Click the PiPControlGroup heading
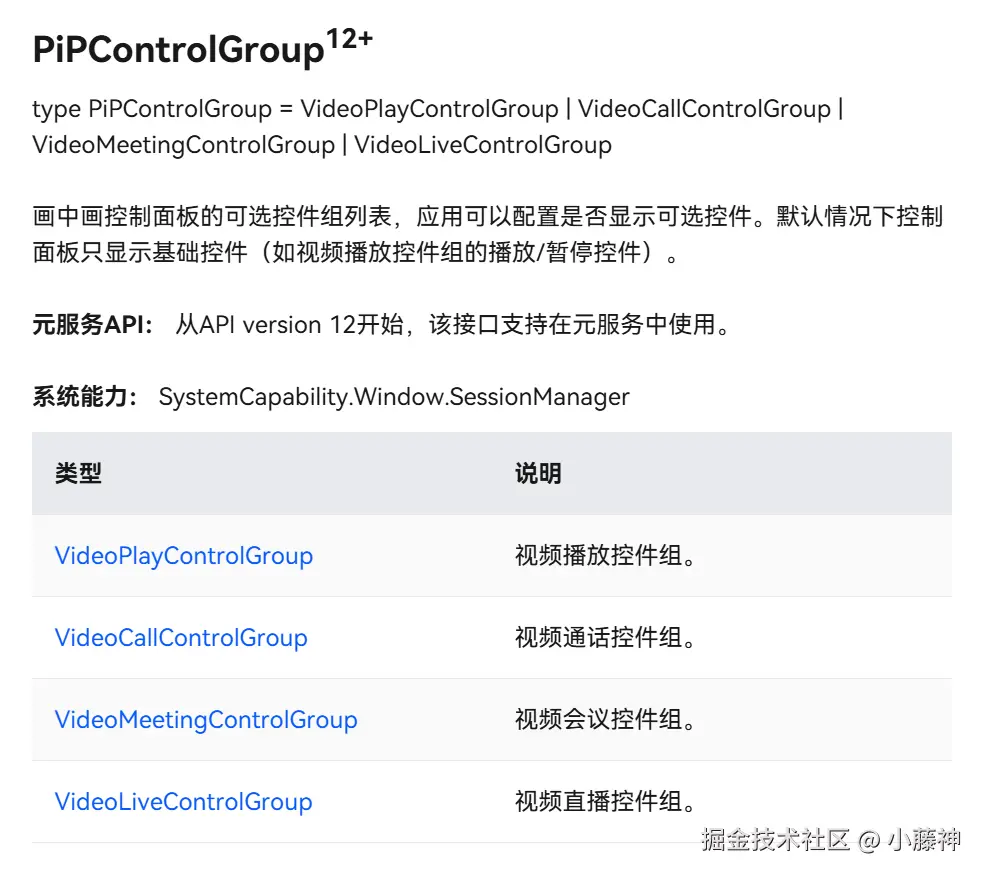Screen dimensions: 986x878 (179, 50)
